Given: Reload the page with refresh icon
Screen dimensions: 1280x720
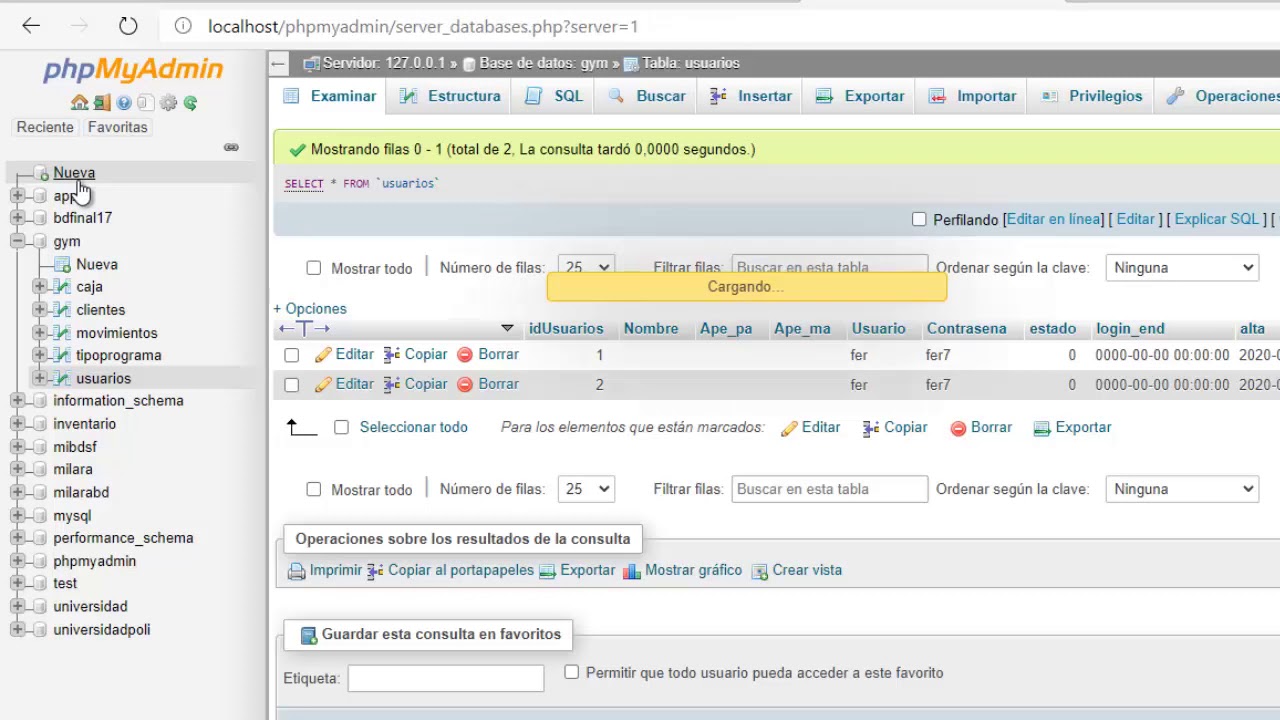Looking at the screenshot, I should pos(127,26).
